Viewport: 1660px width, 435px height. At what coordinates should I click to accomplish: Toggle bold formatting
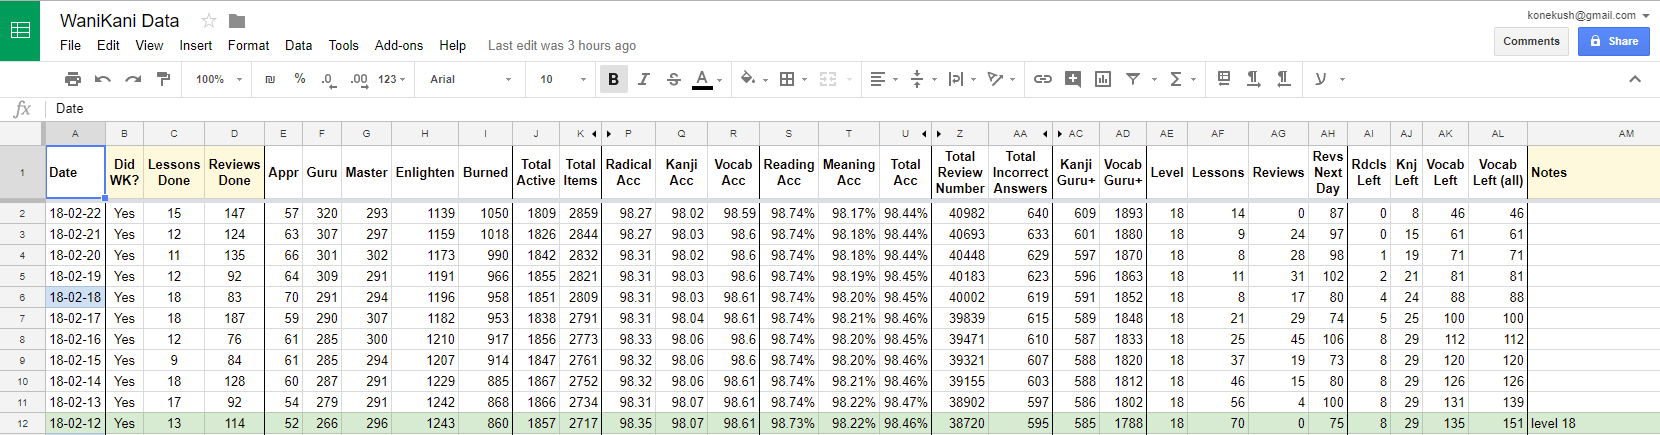coord(613,79)
